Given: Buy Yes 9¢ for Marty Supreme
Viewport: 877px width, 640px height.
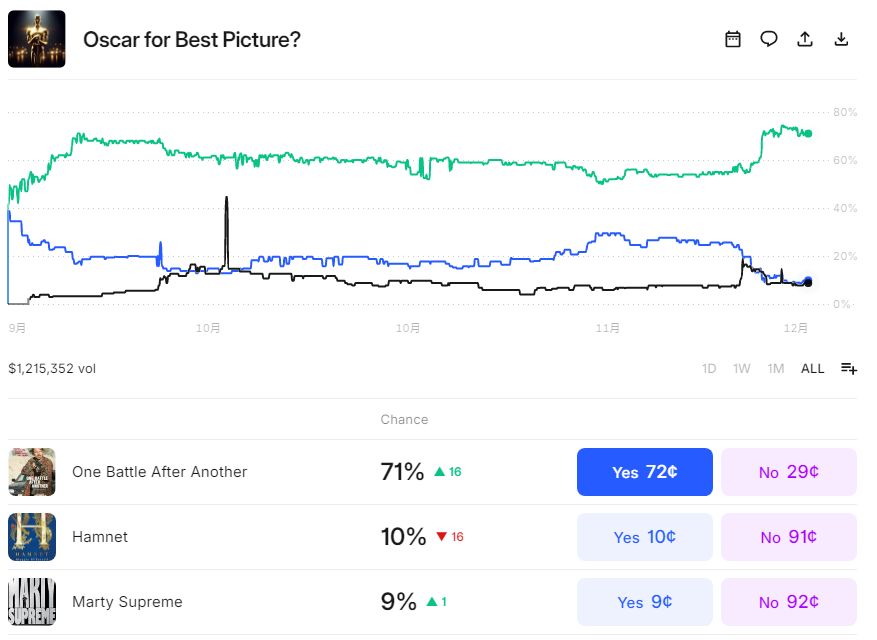Looking at the screenshot, I should (645, 602).
